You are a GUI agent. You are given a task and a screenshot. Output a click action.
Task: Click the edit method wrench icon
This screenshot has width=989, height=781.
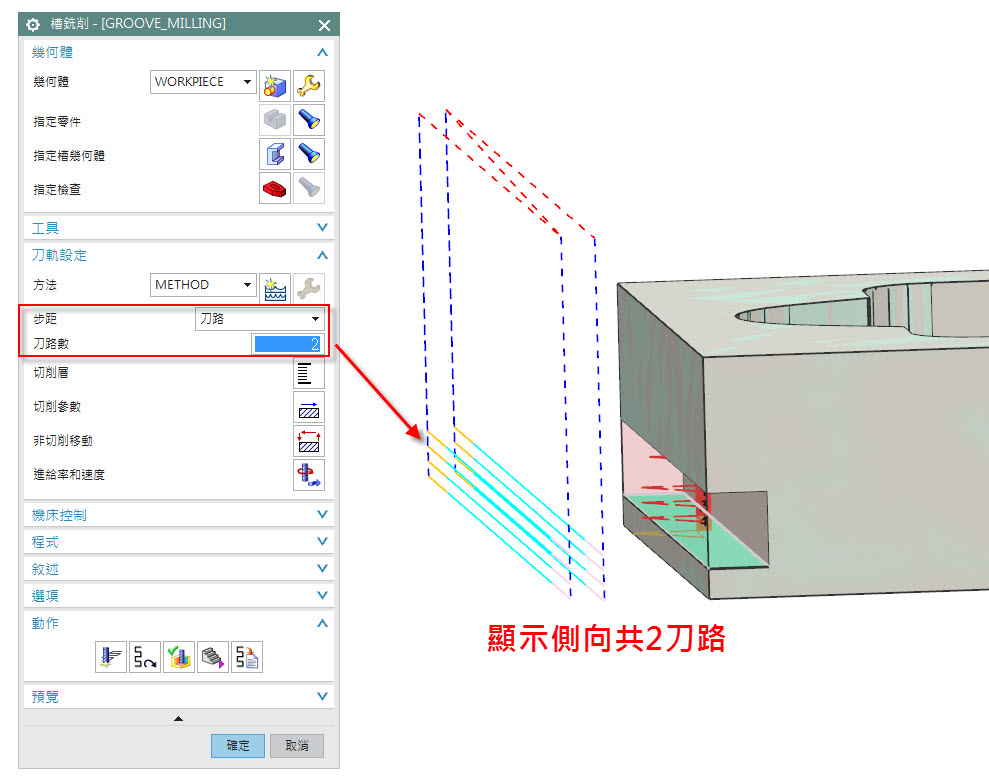pos(309,289)
